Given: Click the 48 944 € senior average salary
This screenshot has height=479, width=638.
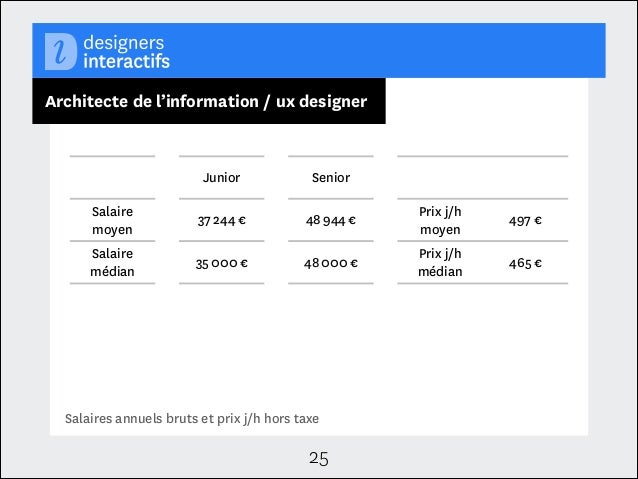Looking at the screenshot, I should 331,221.
